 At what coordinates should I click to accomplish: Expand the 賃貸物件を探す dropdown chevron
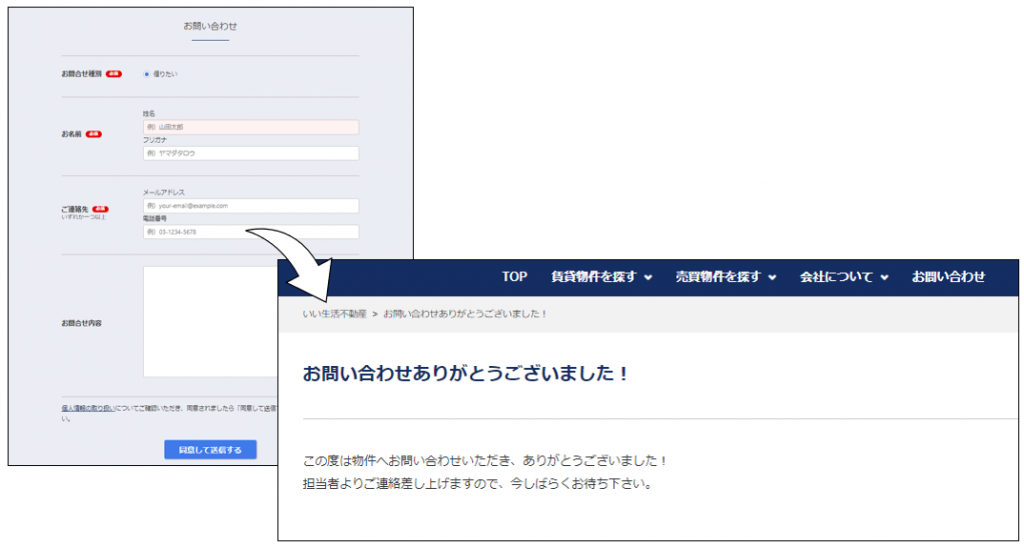(648, 278)
